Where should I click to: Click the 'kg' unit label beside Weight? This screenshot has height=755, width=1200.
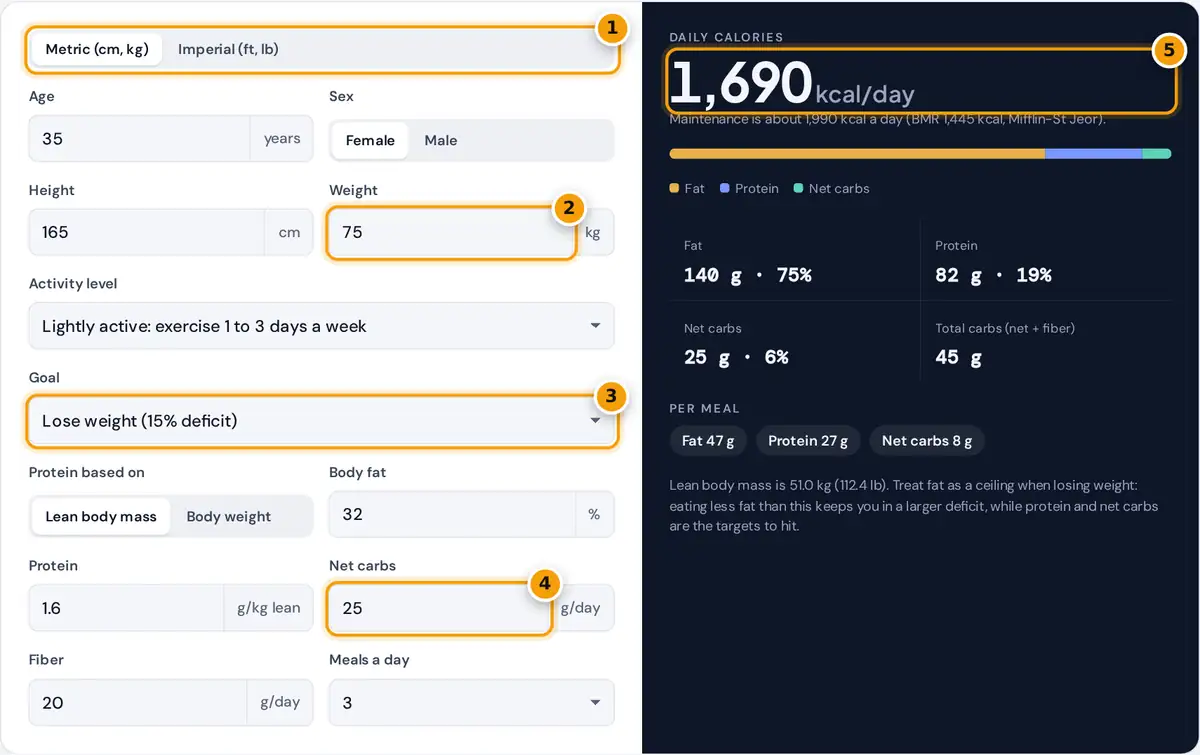[593, 232]
